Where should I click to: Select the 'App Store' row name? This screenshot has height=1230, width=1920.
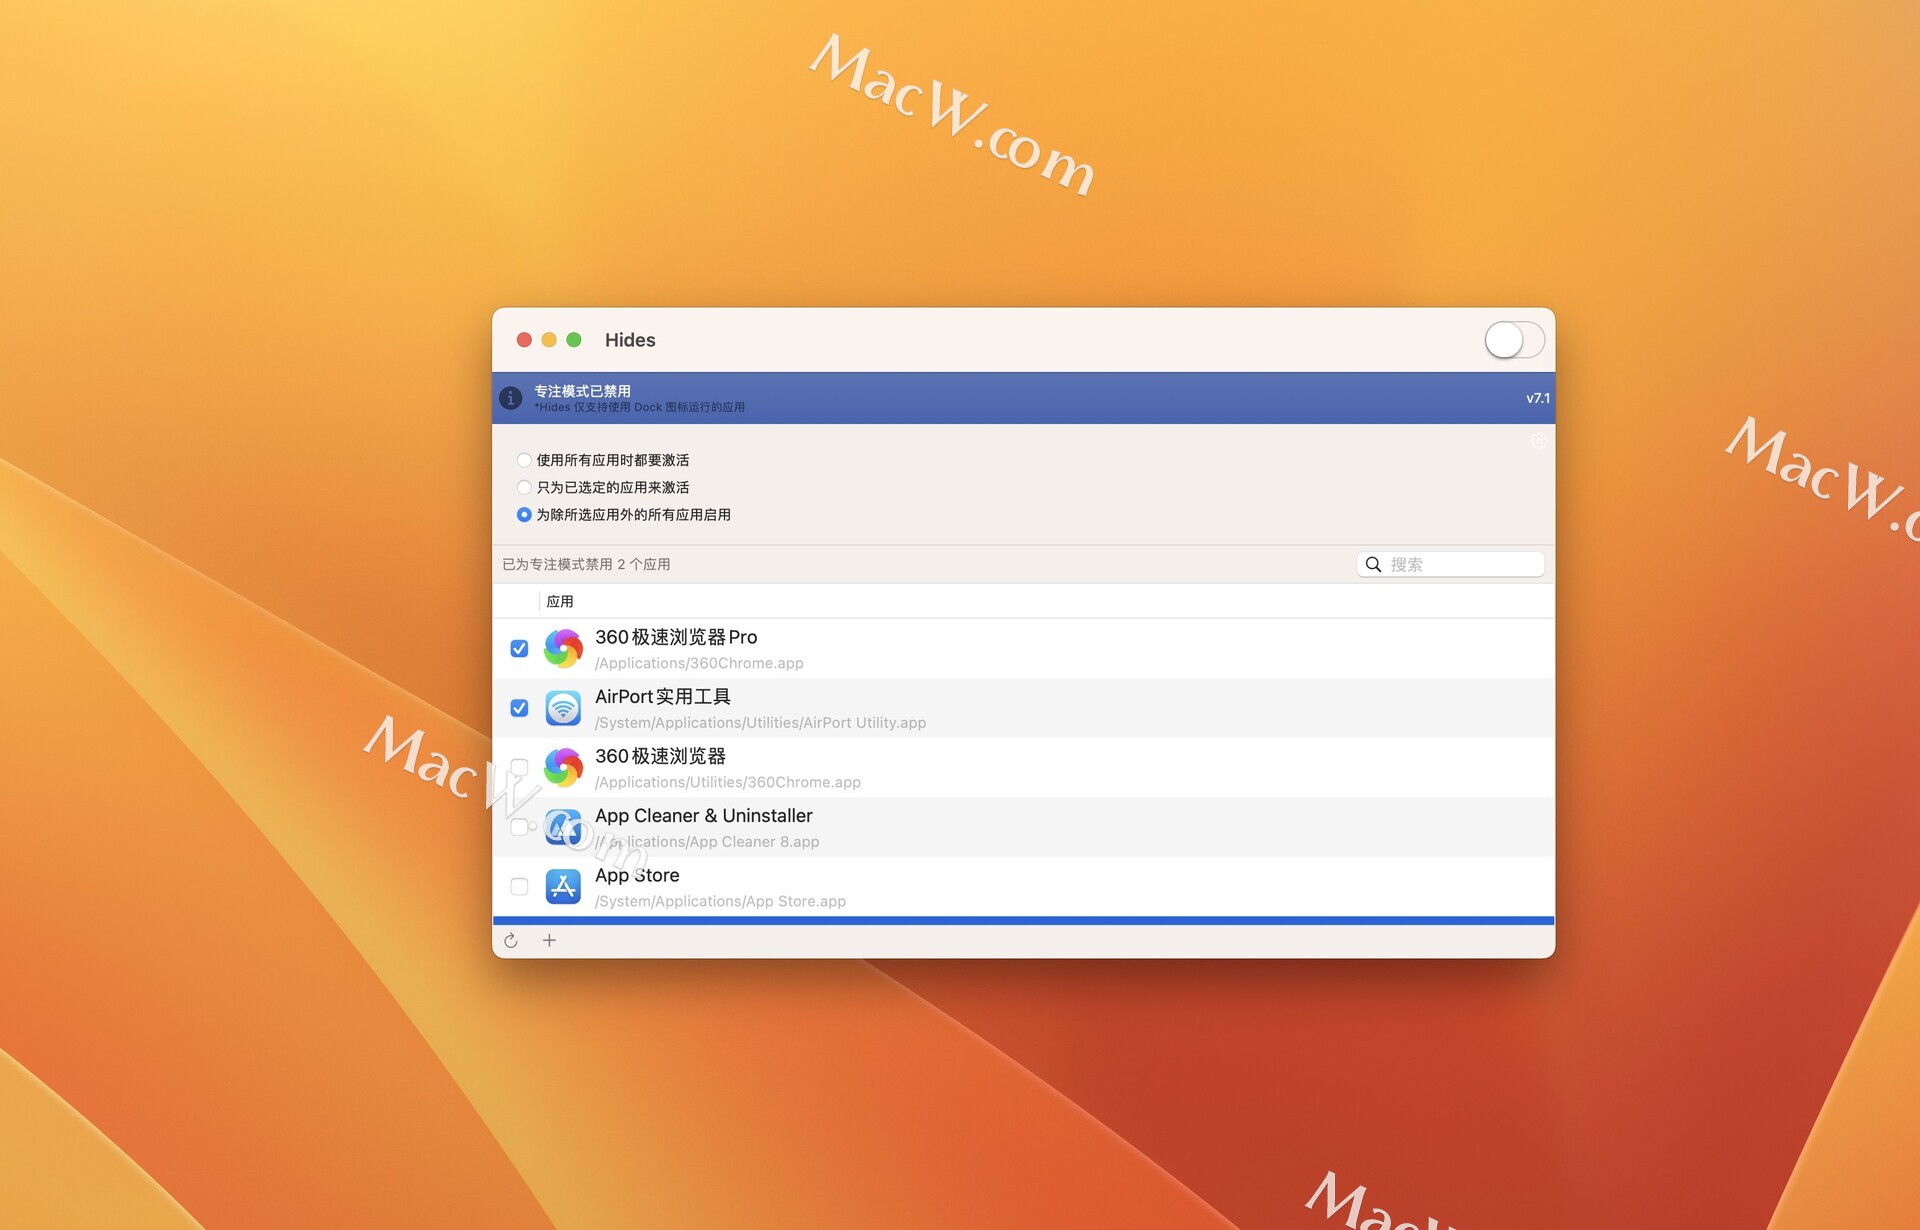pyautogui.click(x=637, y=875)
